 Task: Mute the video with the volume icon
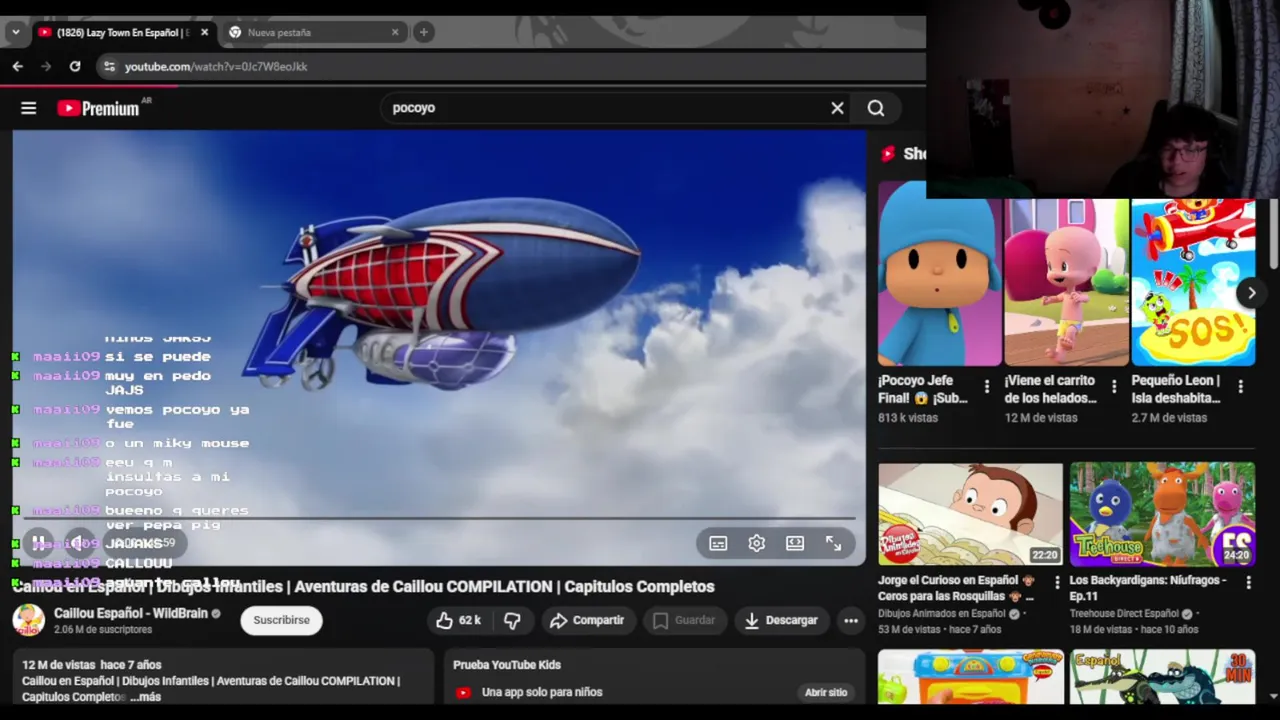81,543
